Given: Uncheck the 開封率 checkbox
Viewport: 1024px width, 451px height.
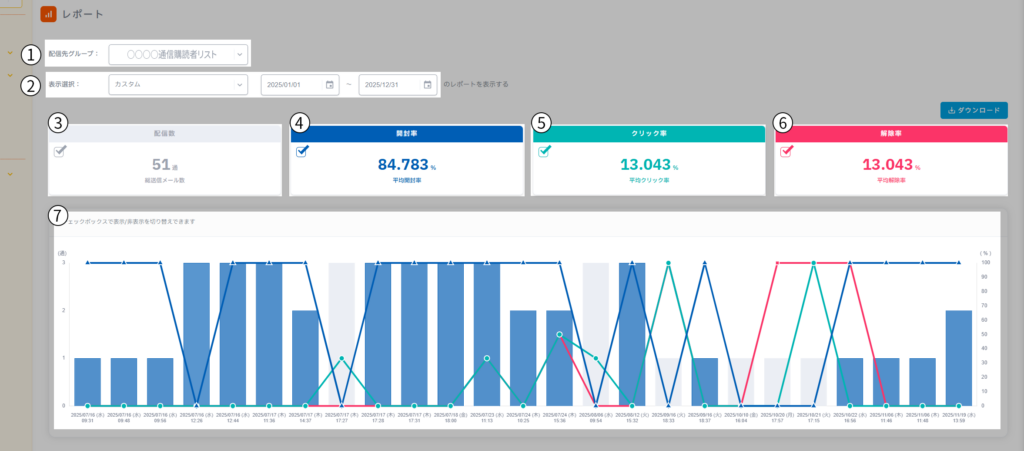Looking at the screenshot, I should coord(302,152).
